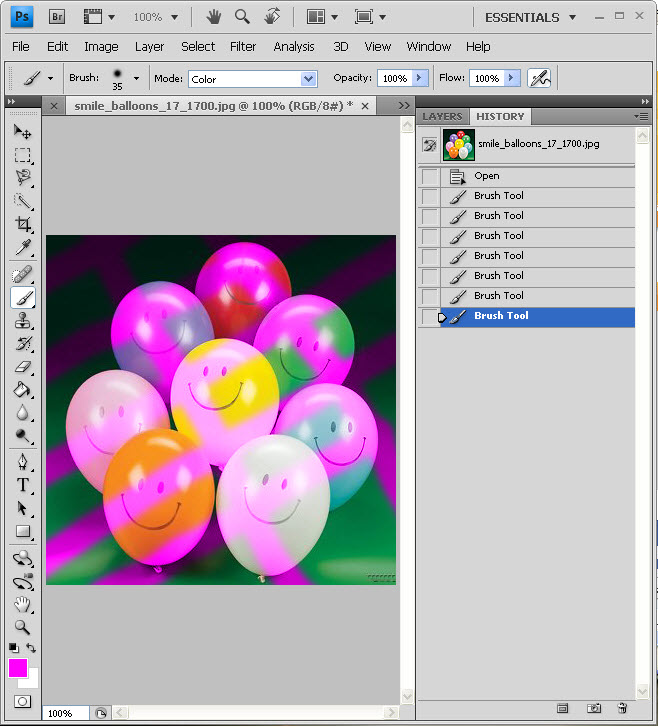Select the Zoom tool in toolbox
The height and width of the screenshot is (726, 658).
[22, 628]
